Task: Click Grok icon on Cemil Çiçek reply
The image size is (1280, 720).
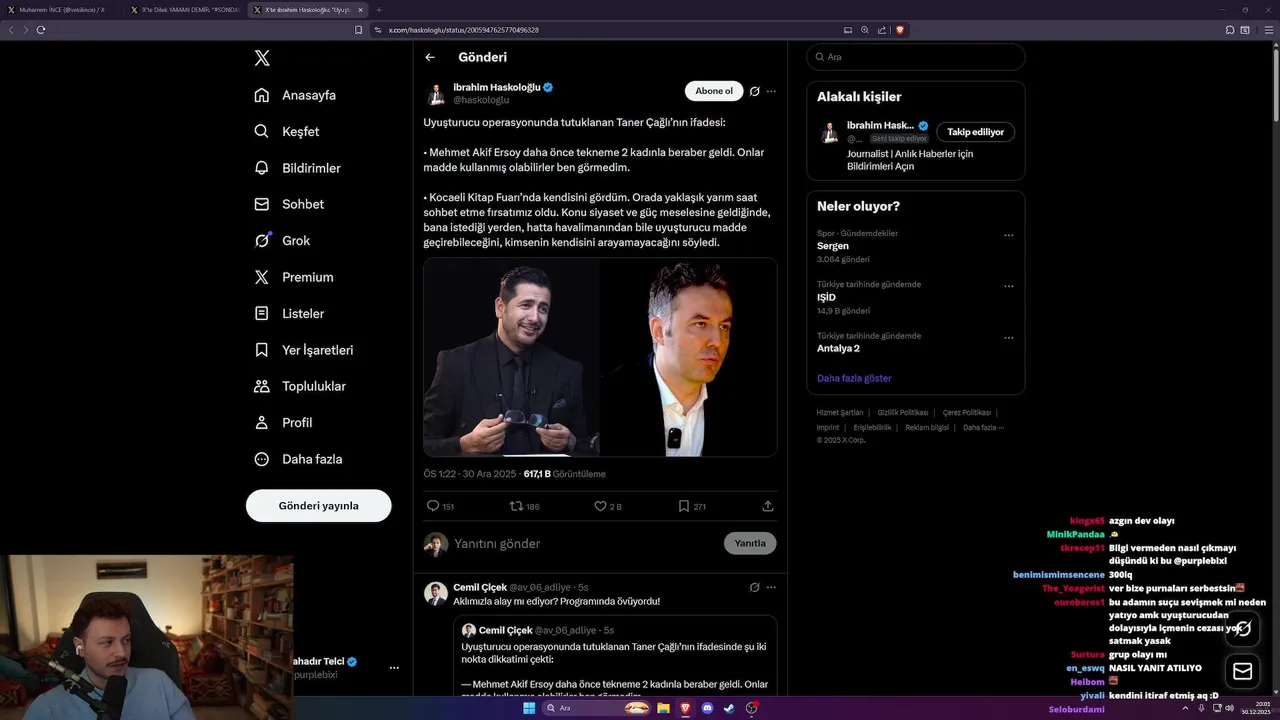Action: (755, 587)
